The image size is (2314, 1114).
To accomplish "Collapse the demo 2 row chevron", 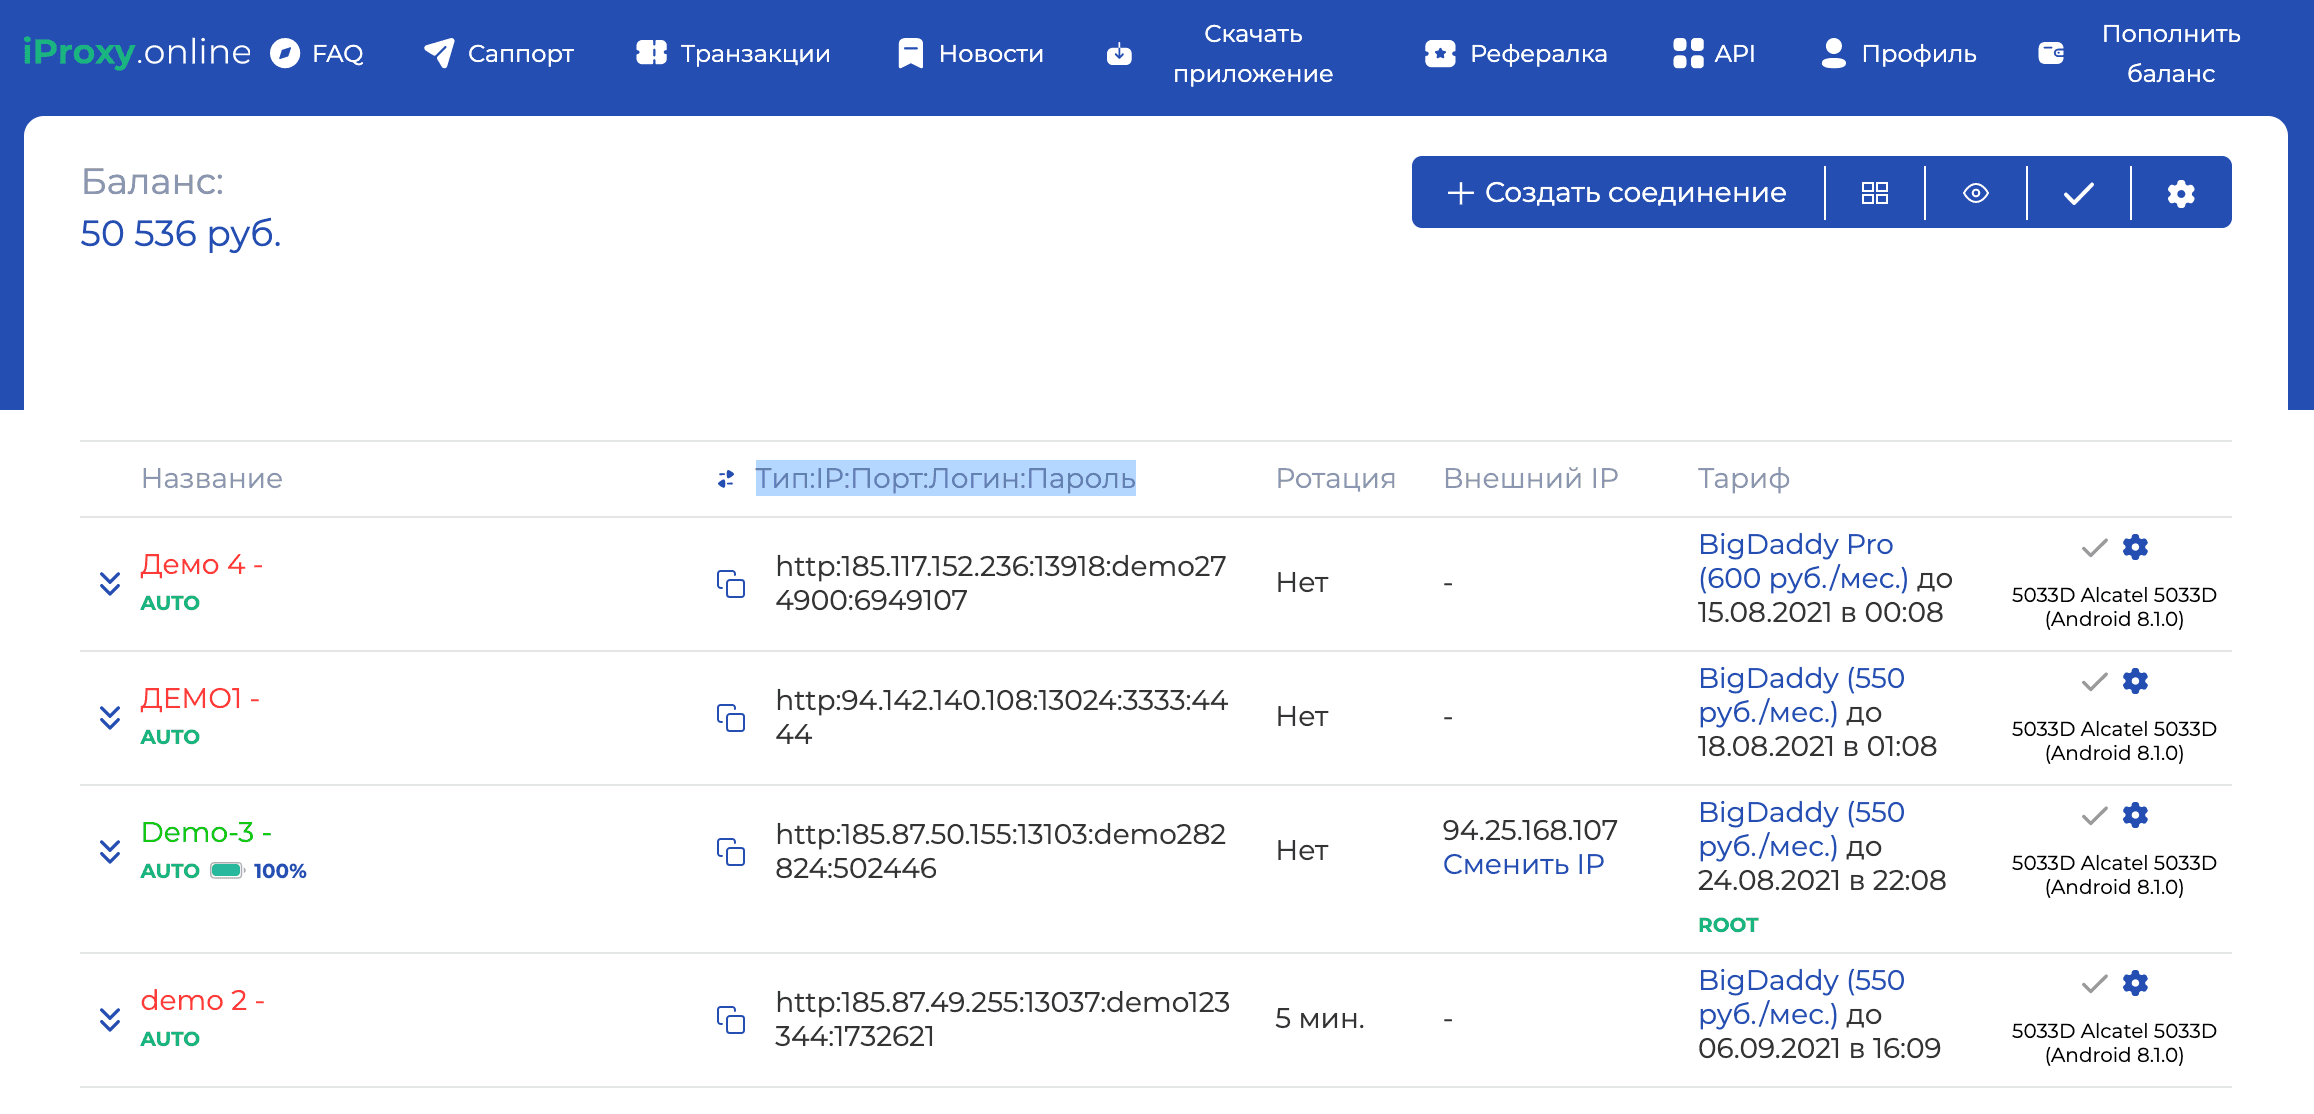I will pyautogui.click(x=109, y=1021).
